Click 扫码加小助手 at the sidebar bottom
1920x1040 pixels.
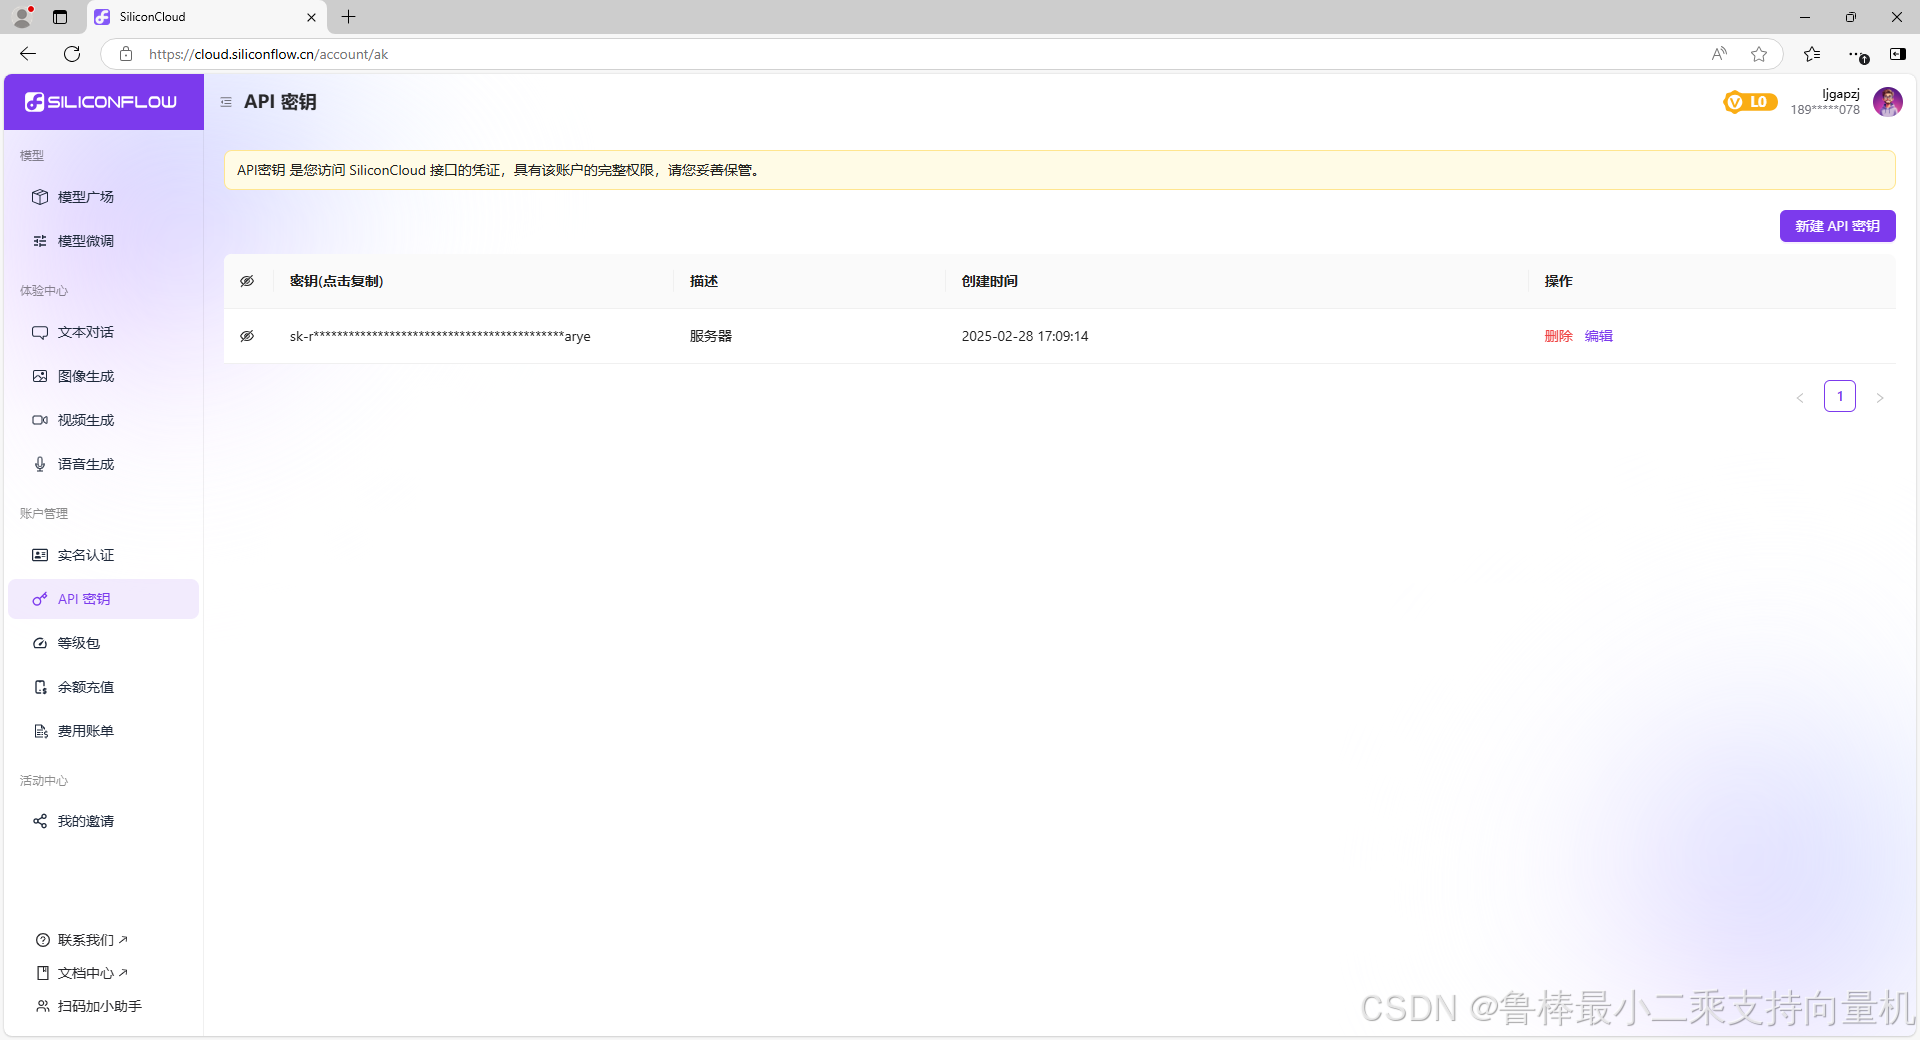click(x=89, y=1006)
